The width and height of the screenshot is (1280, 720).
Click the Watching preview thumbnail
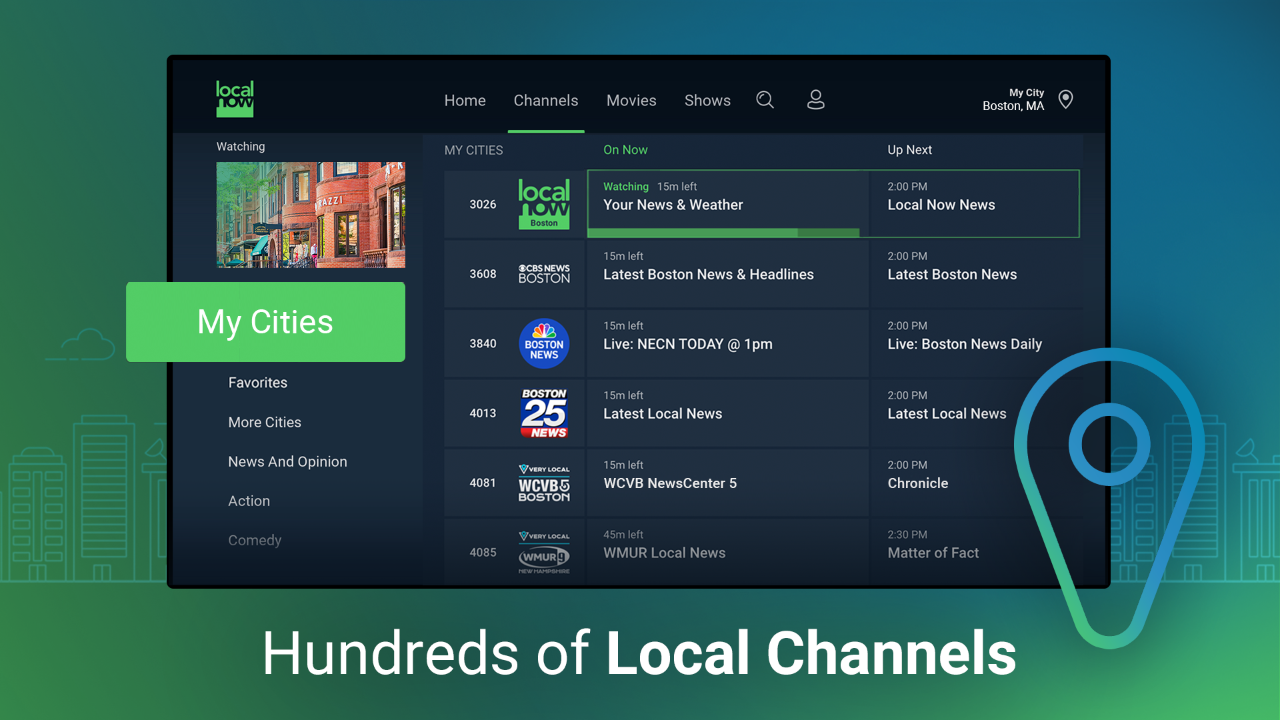click(x=311, y=215)
